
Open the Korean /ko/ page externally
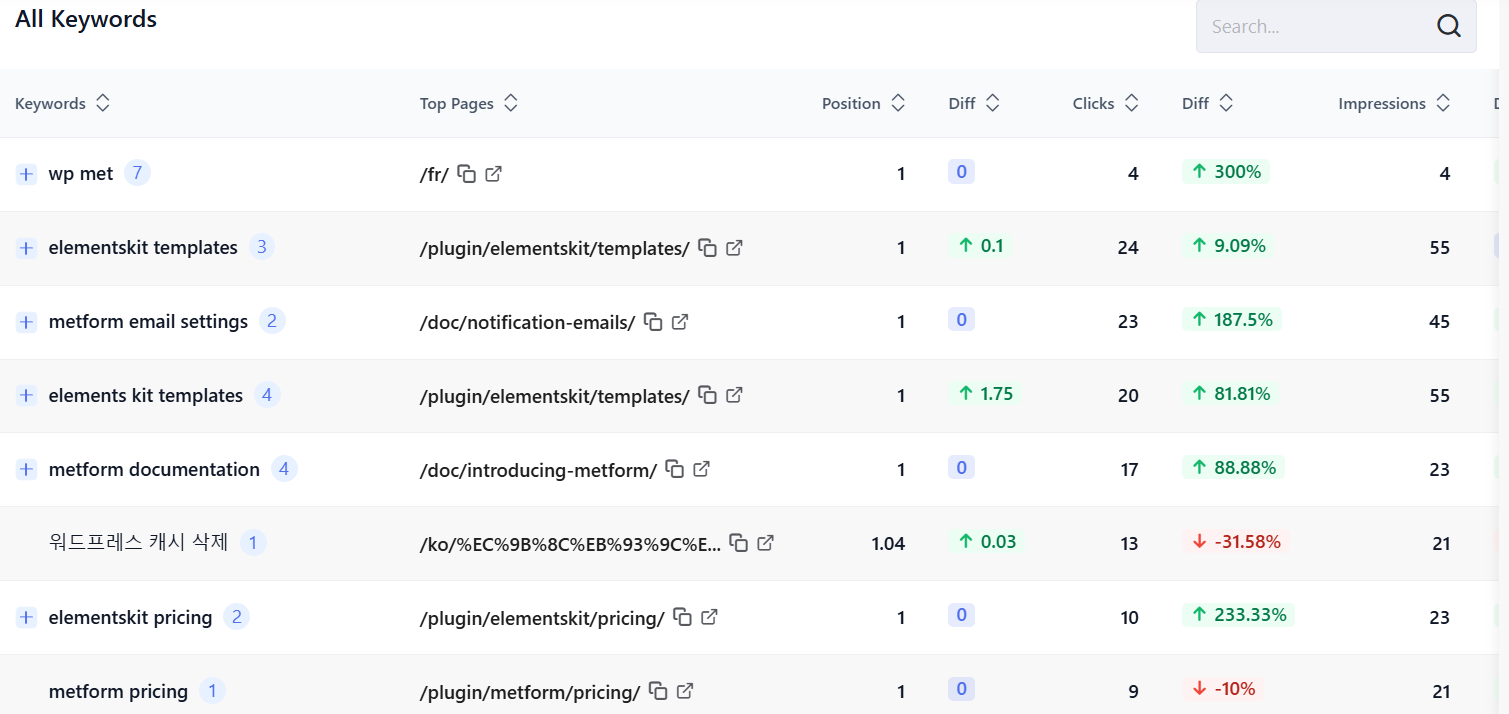coord(765,543)
